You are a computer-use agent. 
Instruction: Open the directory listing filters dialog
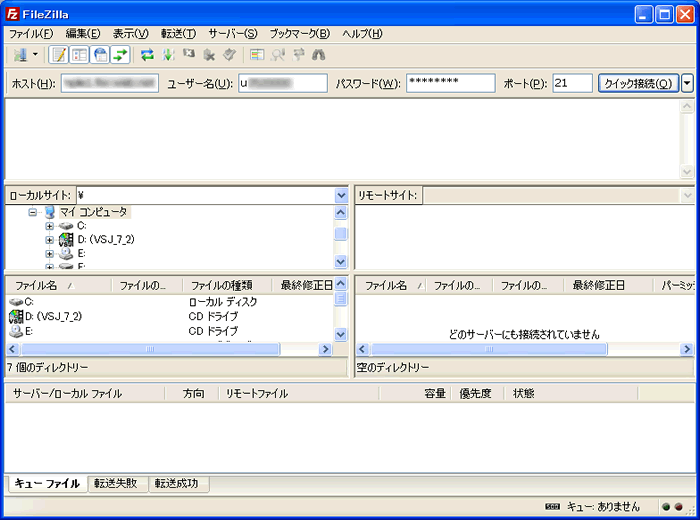point(257,55)
